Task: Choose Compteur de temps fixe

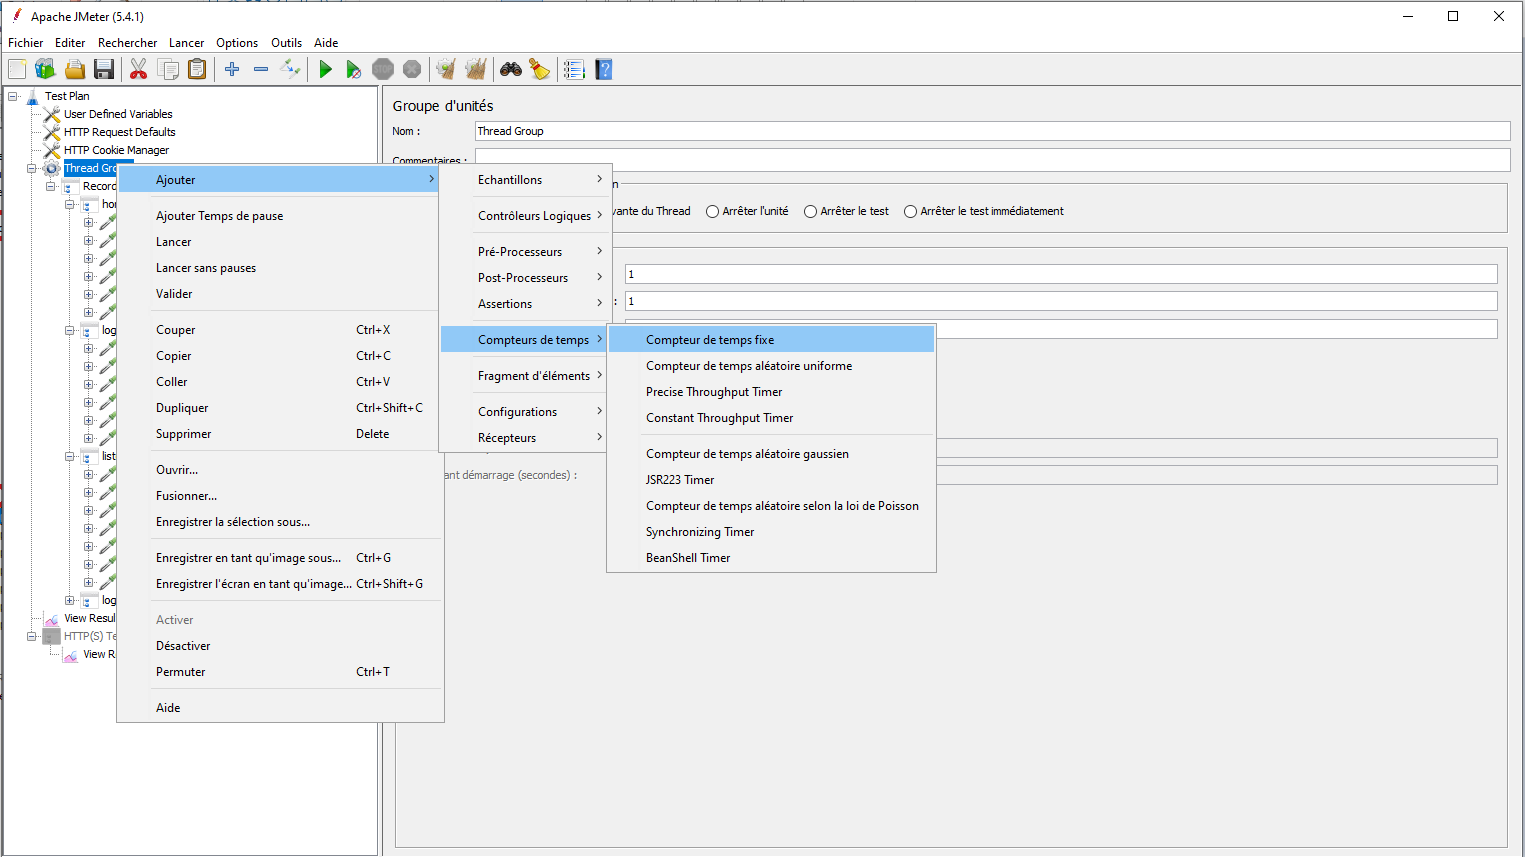Action: pyautogui.click(x=771, y=340)
